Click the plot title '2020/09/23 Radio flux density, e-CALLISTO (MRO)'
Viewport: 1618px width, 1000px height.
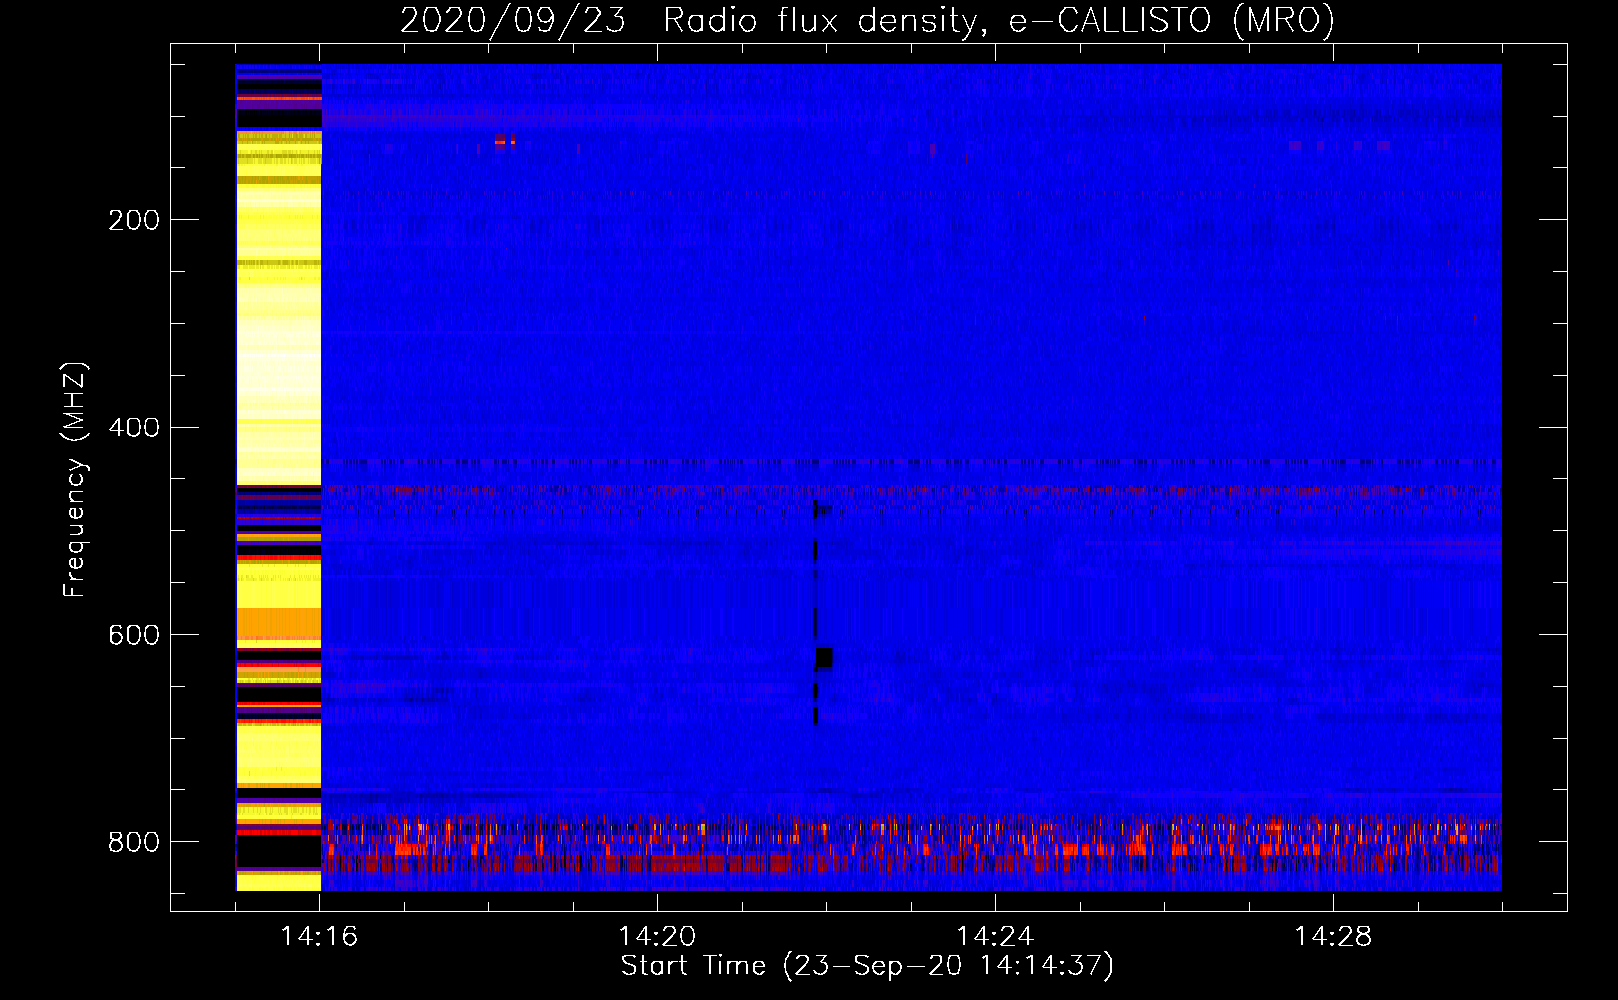(867, 20)
